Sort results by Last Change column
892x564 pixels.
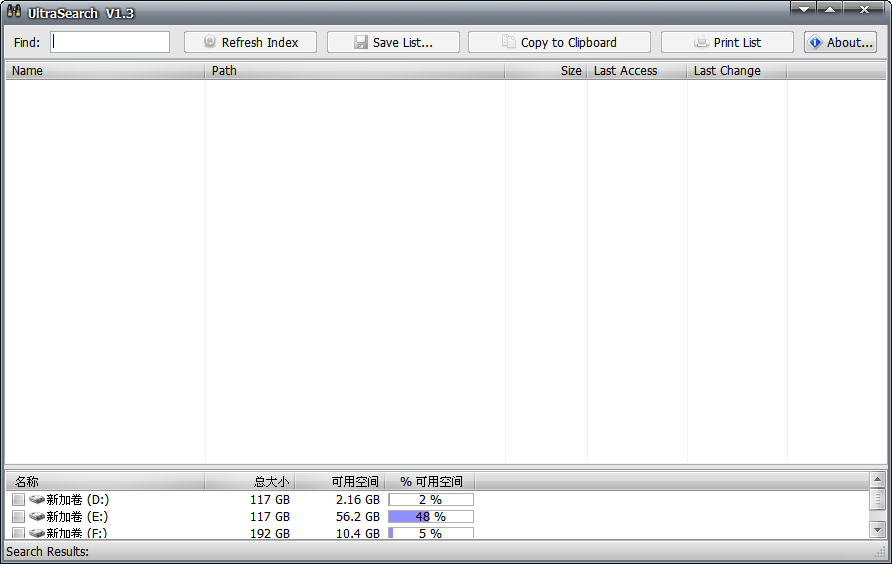coord(737,71)
